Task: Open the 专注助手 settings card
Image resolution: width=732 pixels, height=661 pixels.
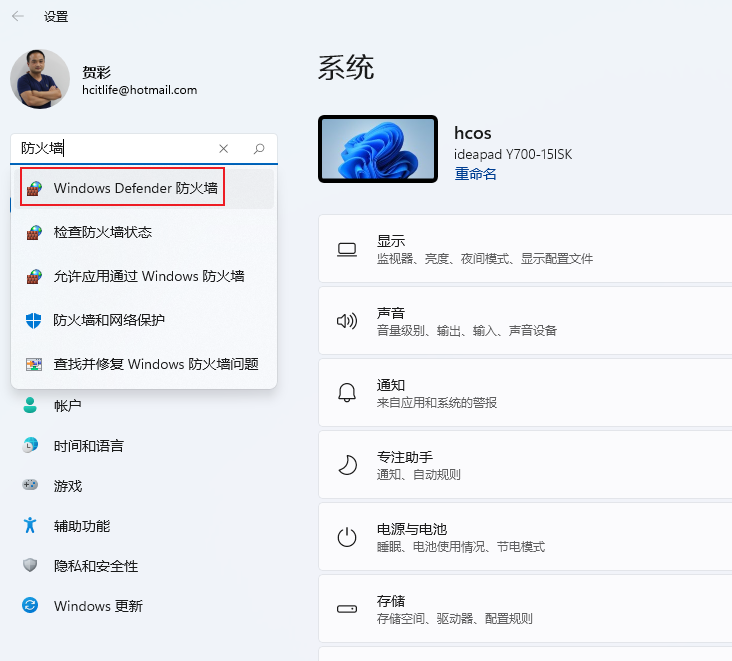Action: tap(526, 465)
